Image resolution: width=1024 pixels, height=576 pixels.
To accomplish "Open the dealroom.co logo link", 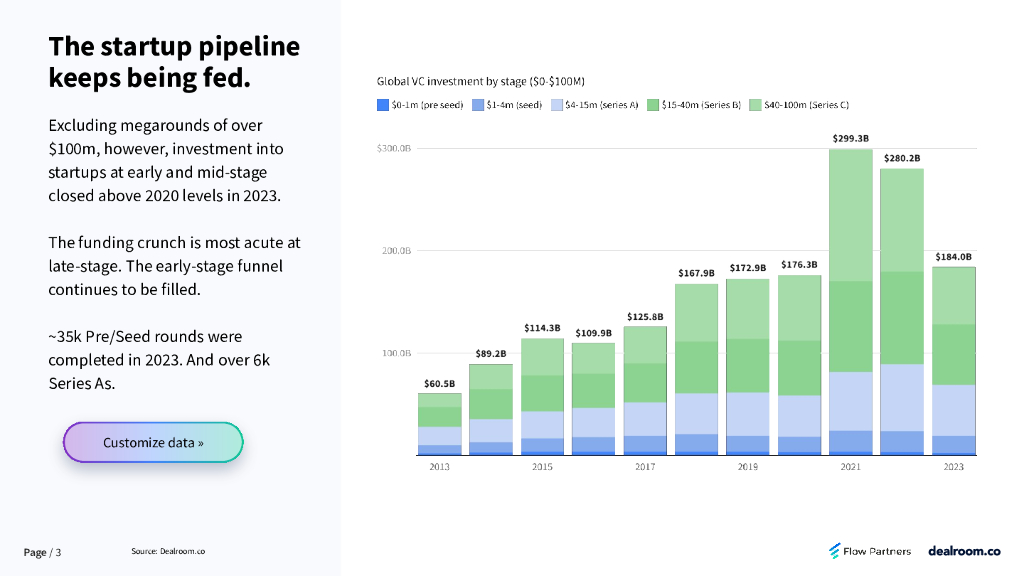I will 964,551.
